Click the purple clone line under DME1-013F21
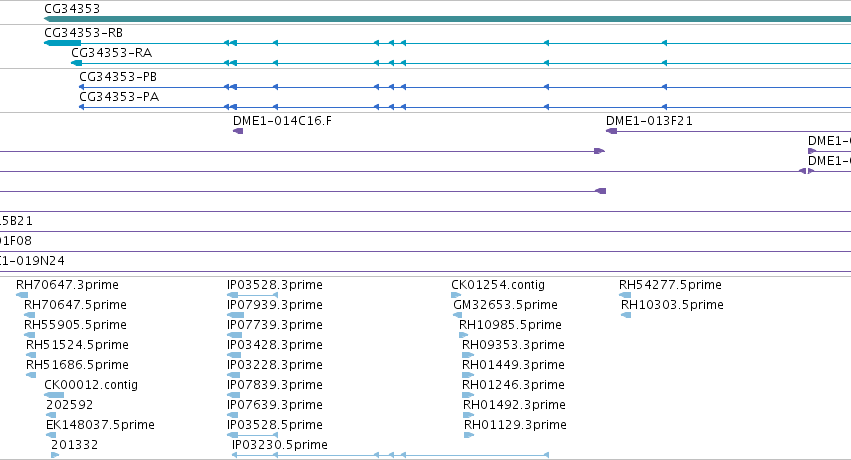Screen dimensions: 851x460 coord(728,131)
